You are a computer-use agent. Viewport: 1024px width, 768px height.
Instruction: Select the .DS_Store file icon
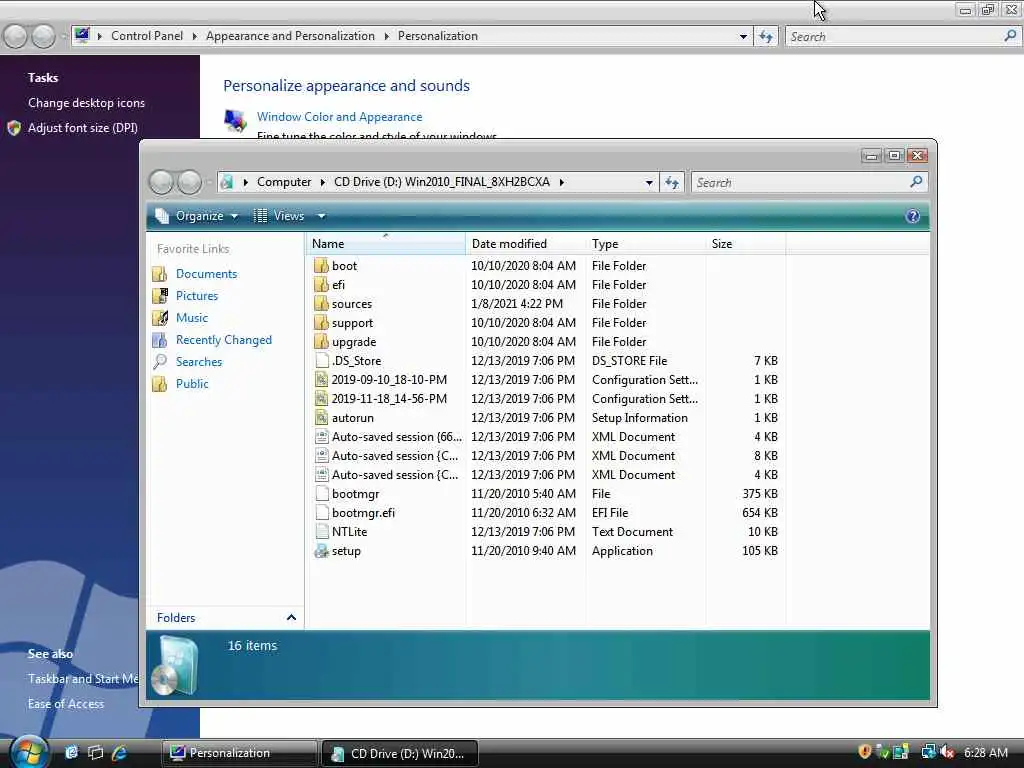point(321,360)
